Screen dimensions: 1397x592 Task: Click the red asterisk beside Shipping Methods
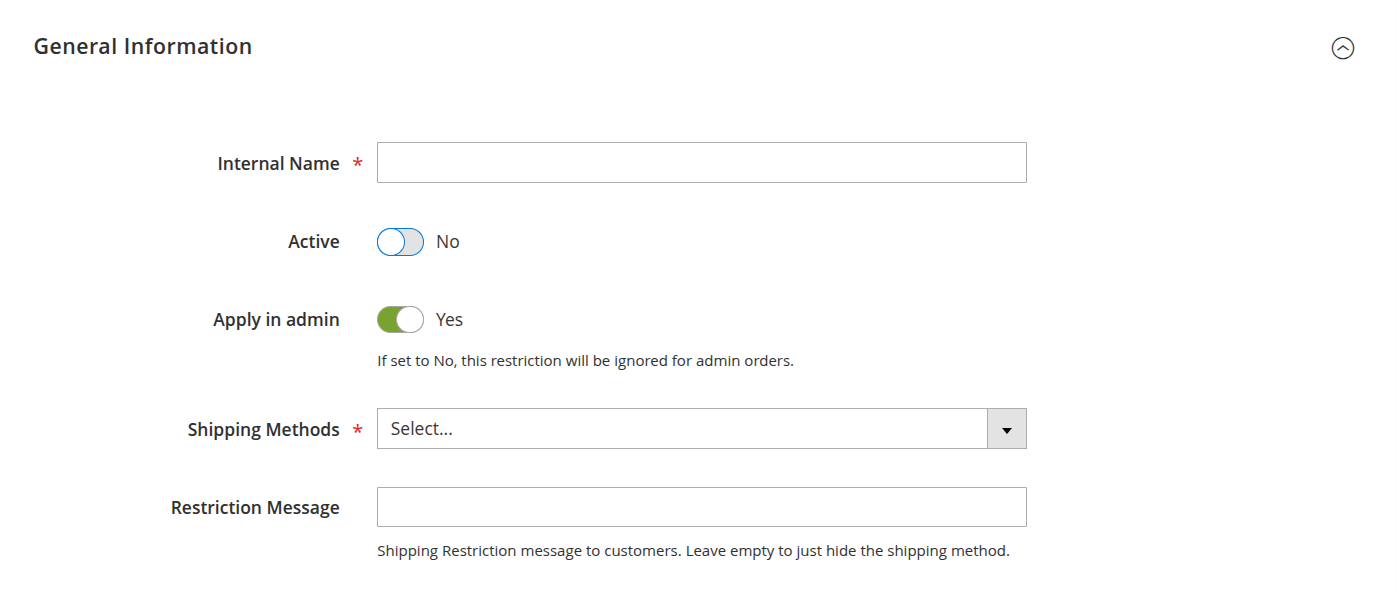[358, 430]
